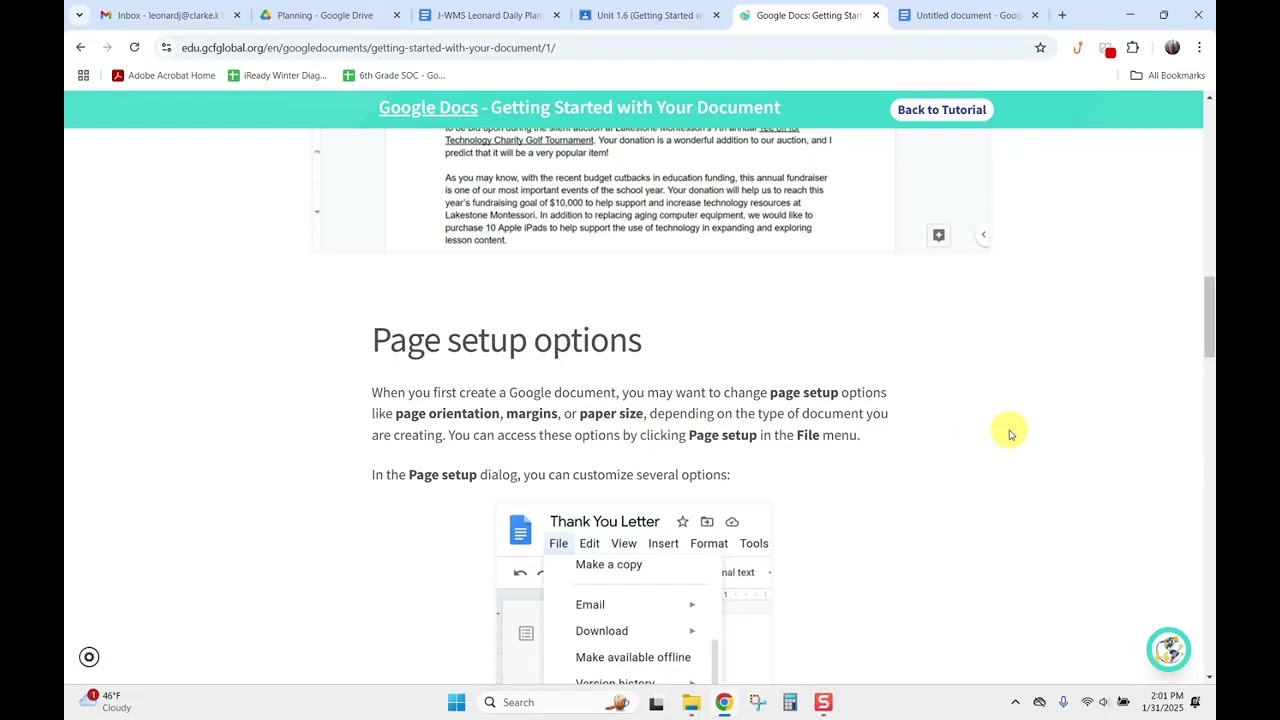The width and height of the screenshot is (1280, 720).
Task: Click the blue Google Docs logo icon
Action: tap(520, 530)
